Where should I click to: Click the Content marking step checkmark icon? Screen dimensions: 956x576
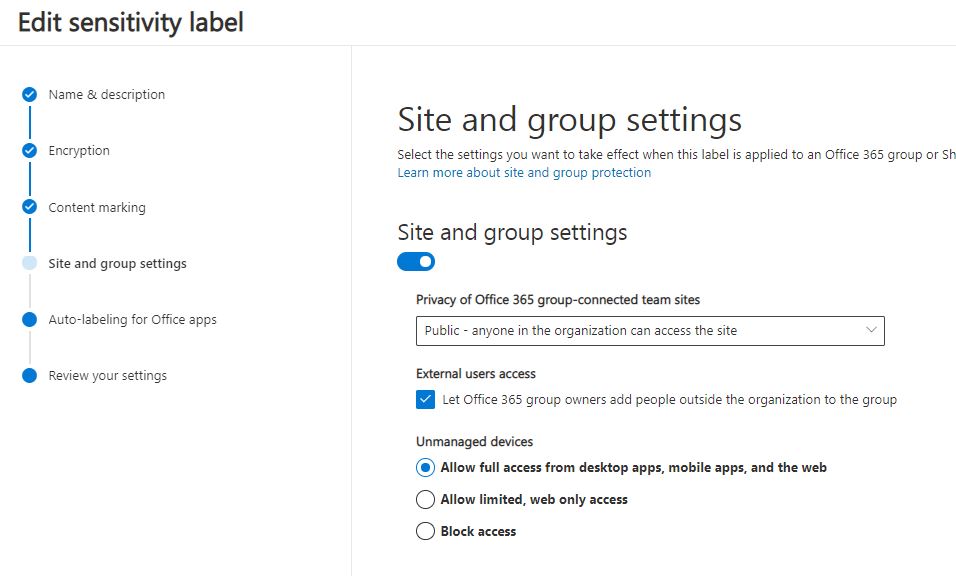pos(30,208)
